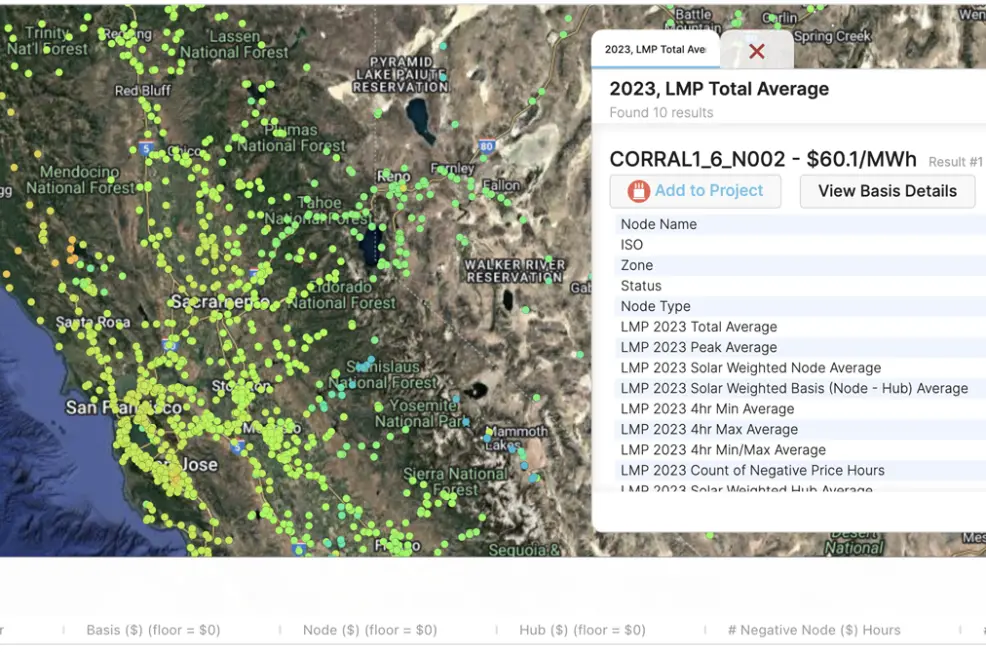Screen dimensions: 986x658
Task: Click the CORRAL1_6_N002 result heading
Action: coord(763,159)
